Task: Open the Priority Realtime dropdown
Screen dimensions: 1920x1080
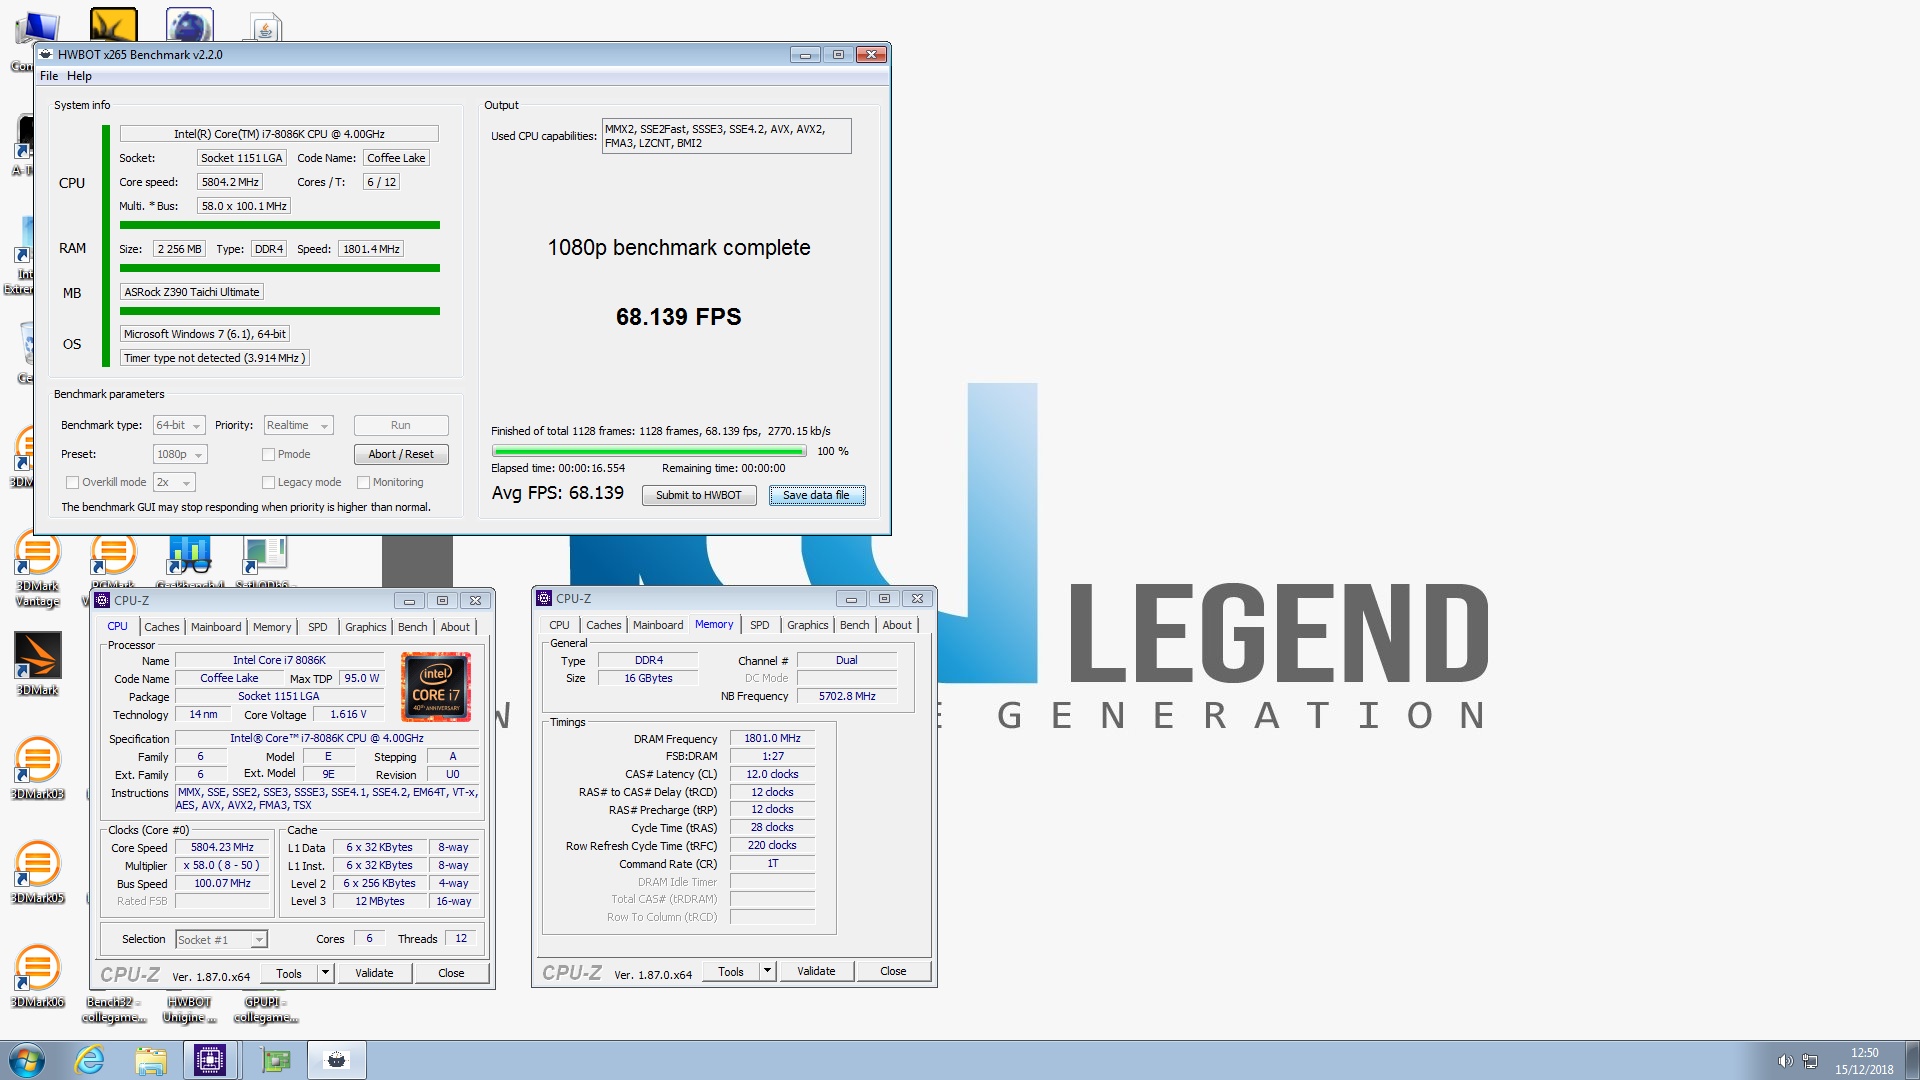Action: [298, 425]
